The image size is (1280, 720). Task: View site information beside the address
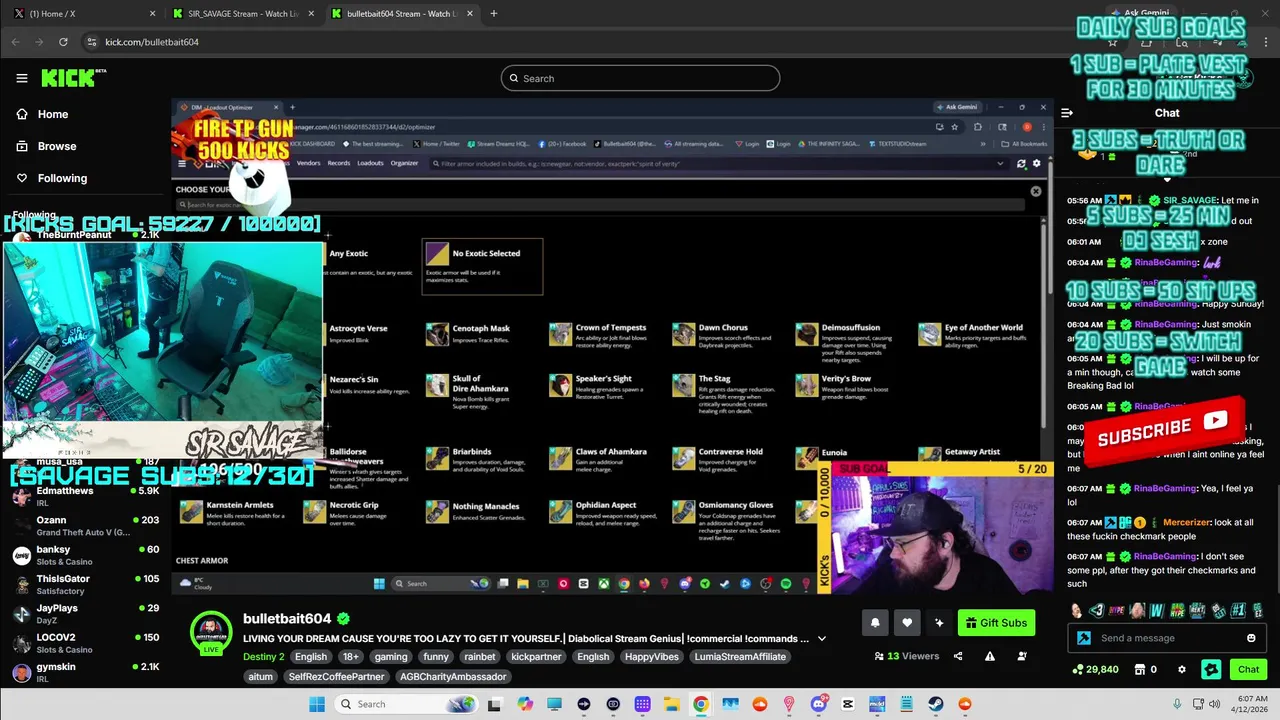coord(92,42)
